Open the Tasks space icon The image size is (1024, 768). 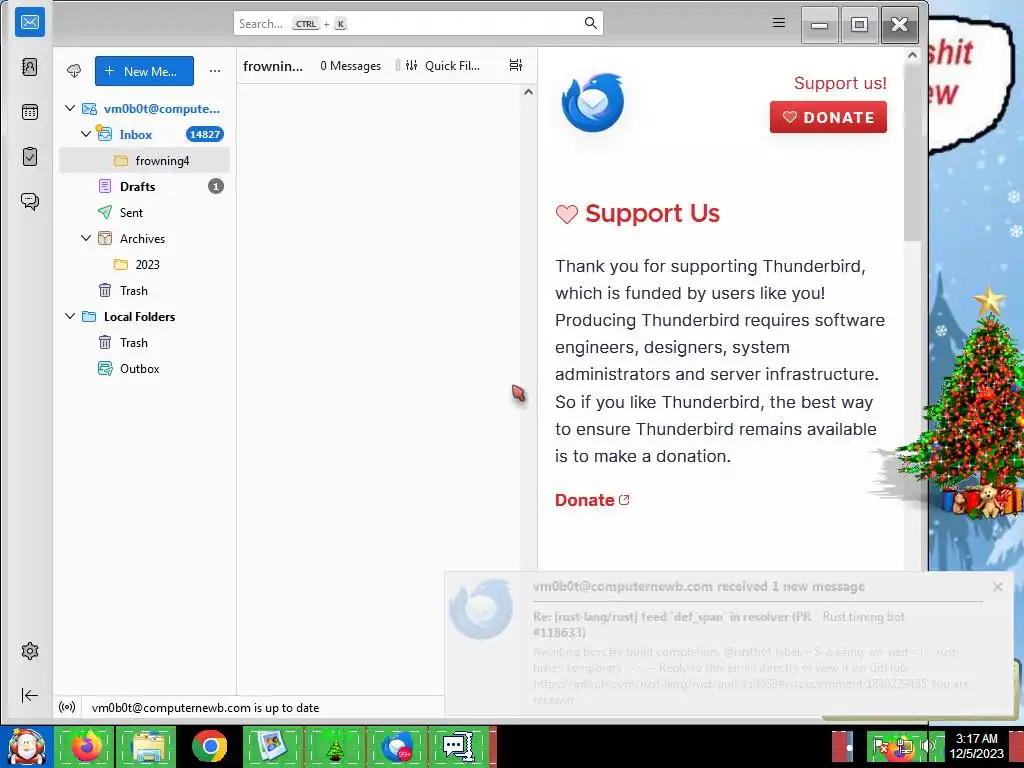coord(29,157)
